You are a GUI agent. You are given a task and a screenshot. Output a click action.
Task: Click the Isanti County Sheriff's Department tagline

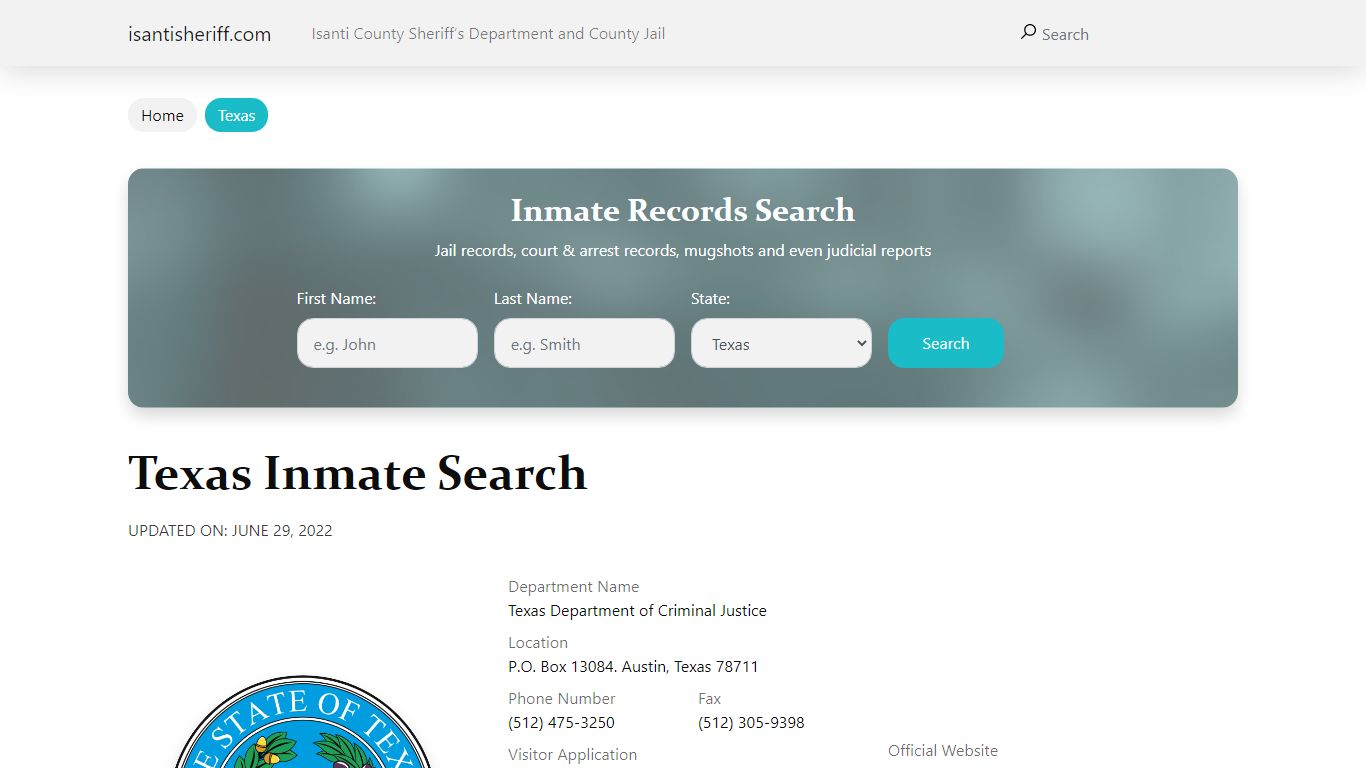tap(488, 34)
